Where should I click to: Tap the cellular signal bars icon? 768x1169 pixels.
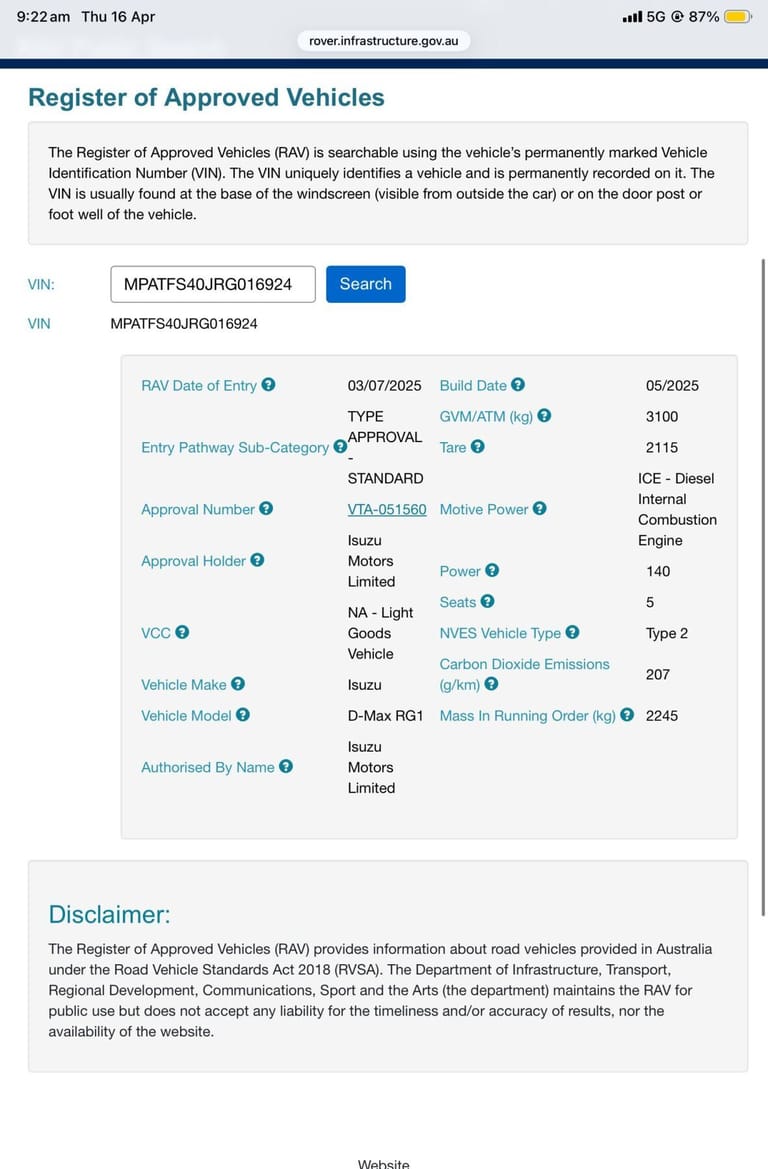pos(632,16)
